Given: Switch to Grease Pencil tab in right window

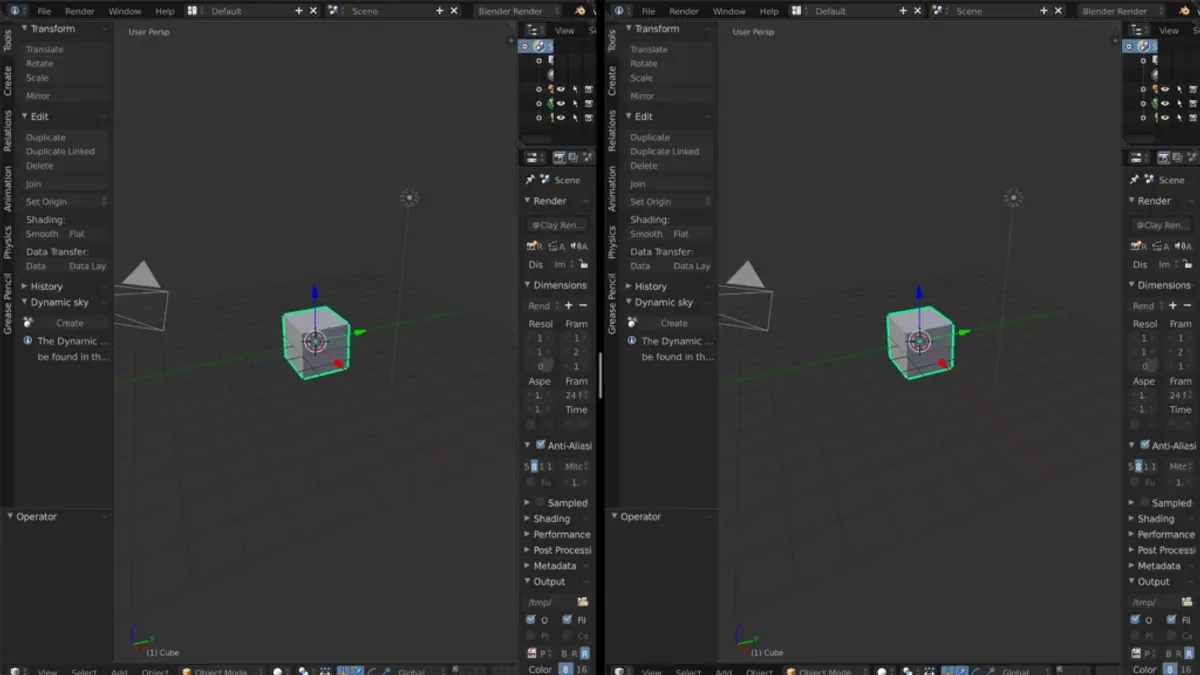Looking at the screenshot, I should coord(612,303).
